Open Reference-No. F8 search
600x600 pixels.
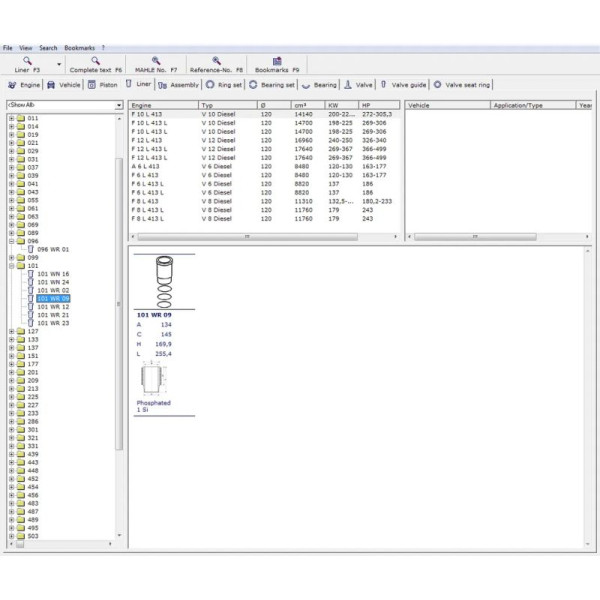[216, 61]
